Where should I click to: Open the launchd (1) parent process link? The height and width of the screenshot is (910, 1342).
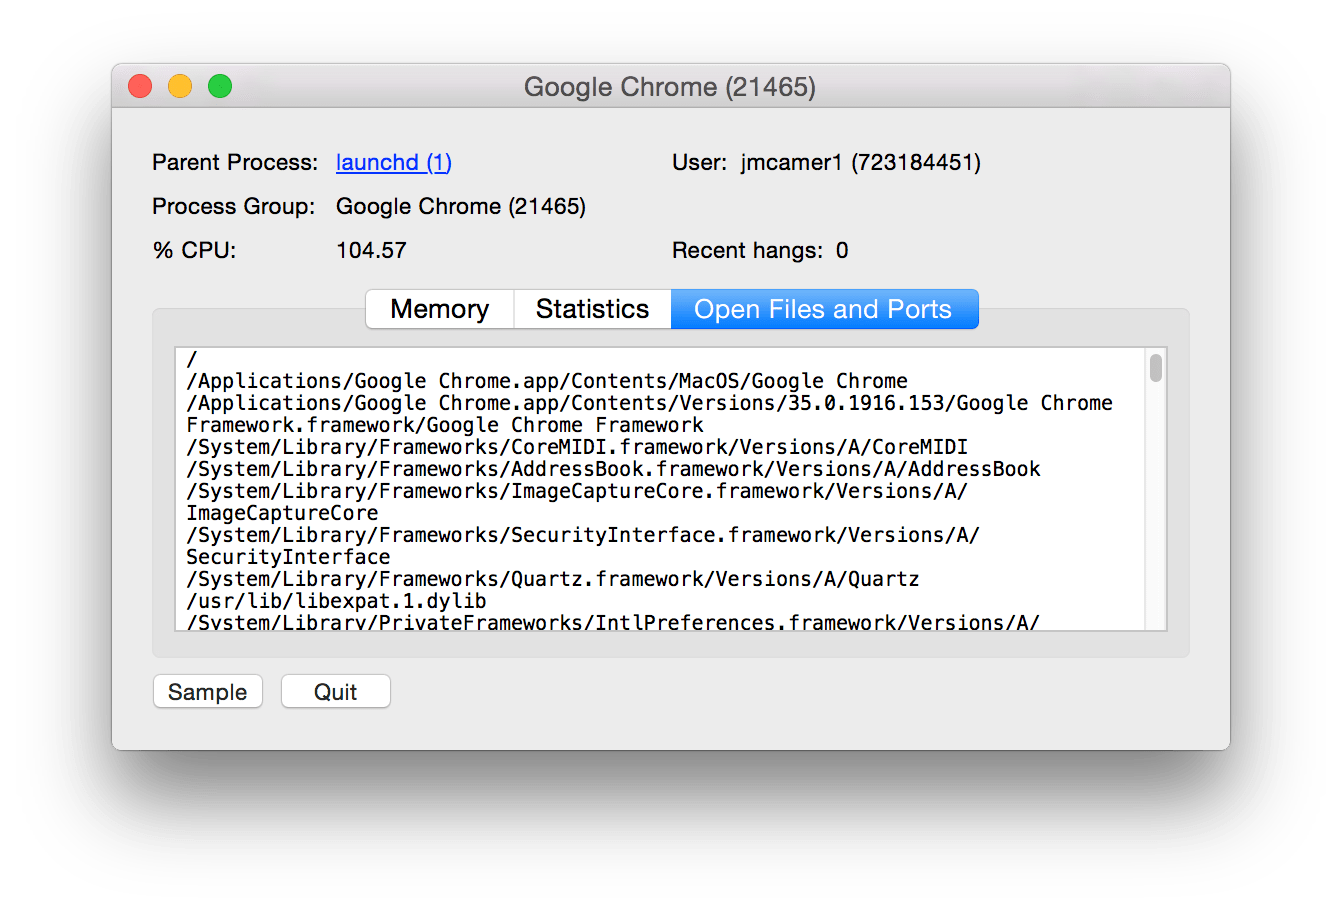coord(393,162)
